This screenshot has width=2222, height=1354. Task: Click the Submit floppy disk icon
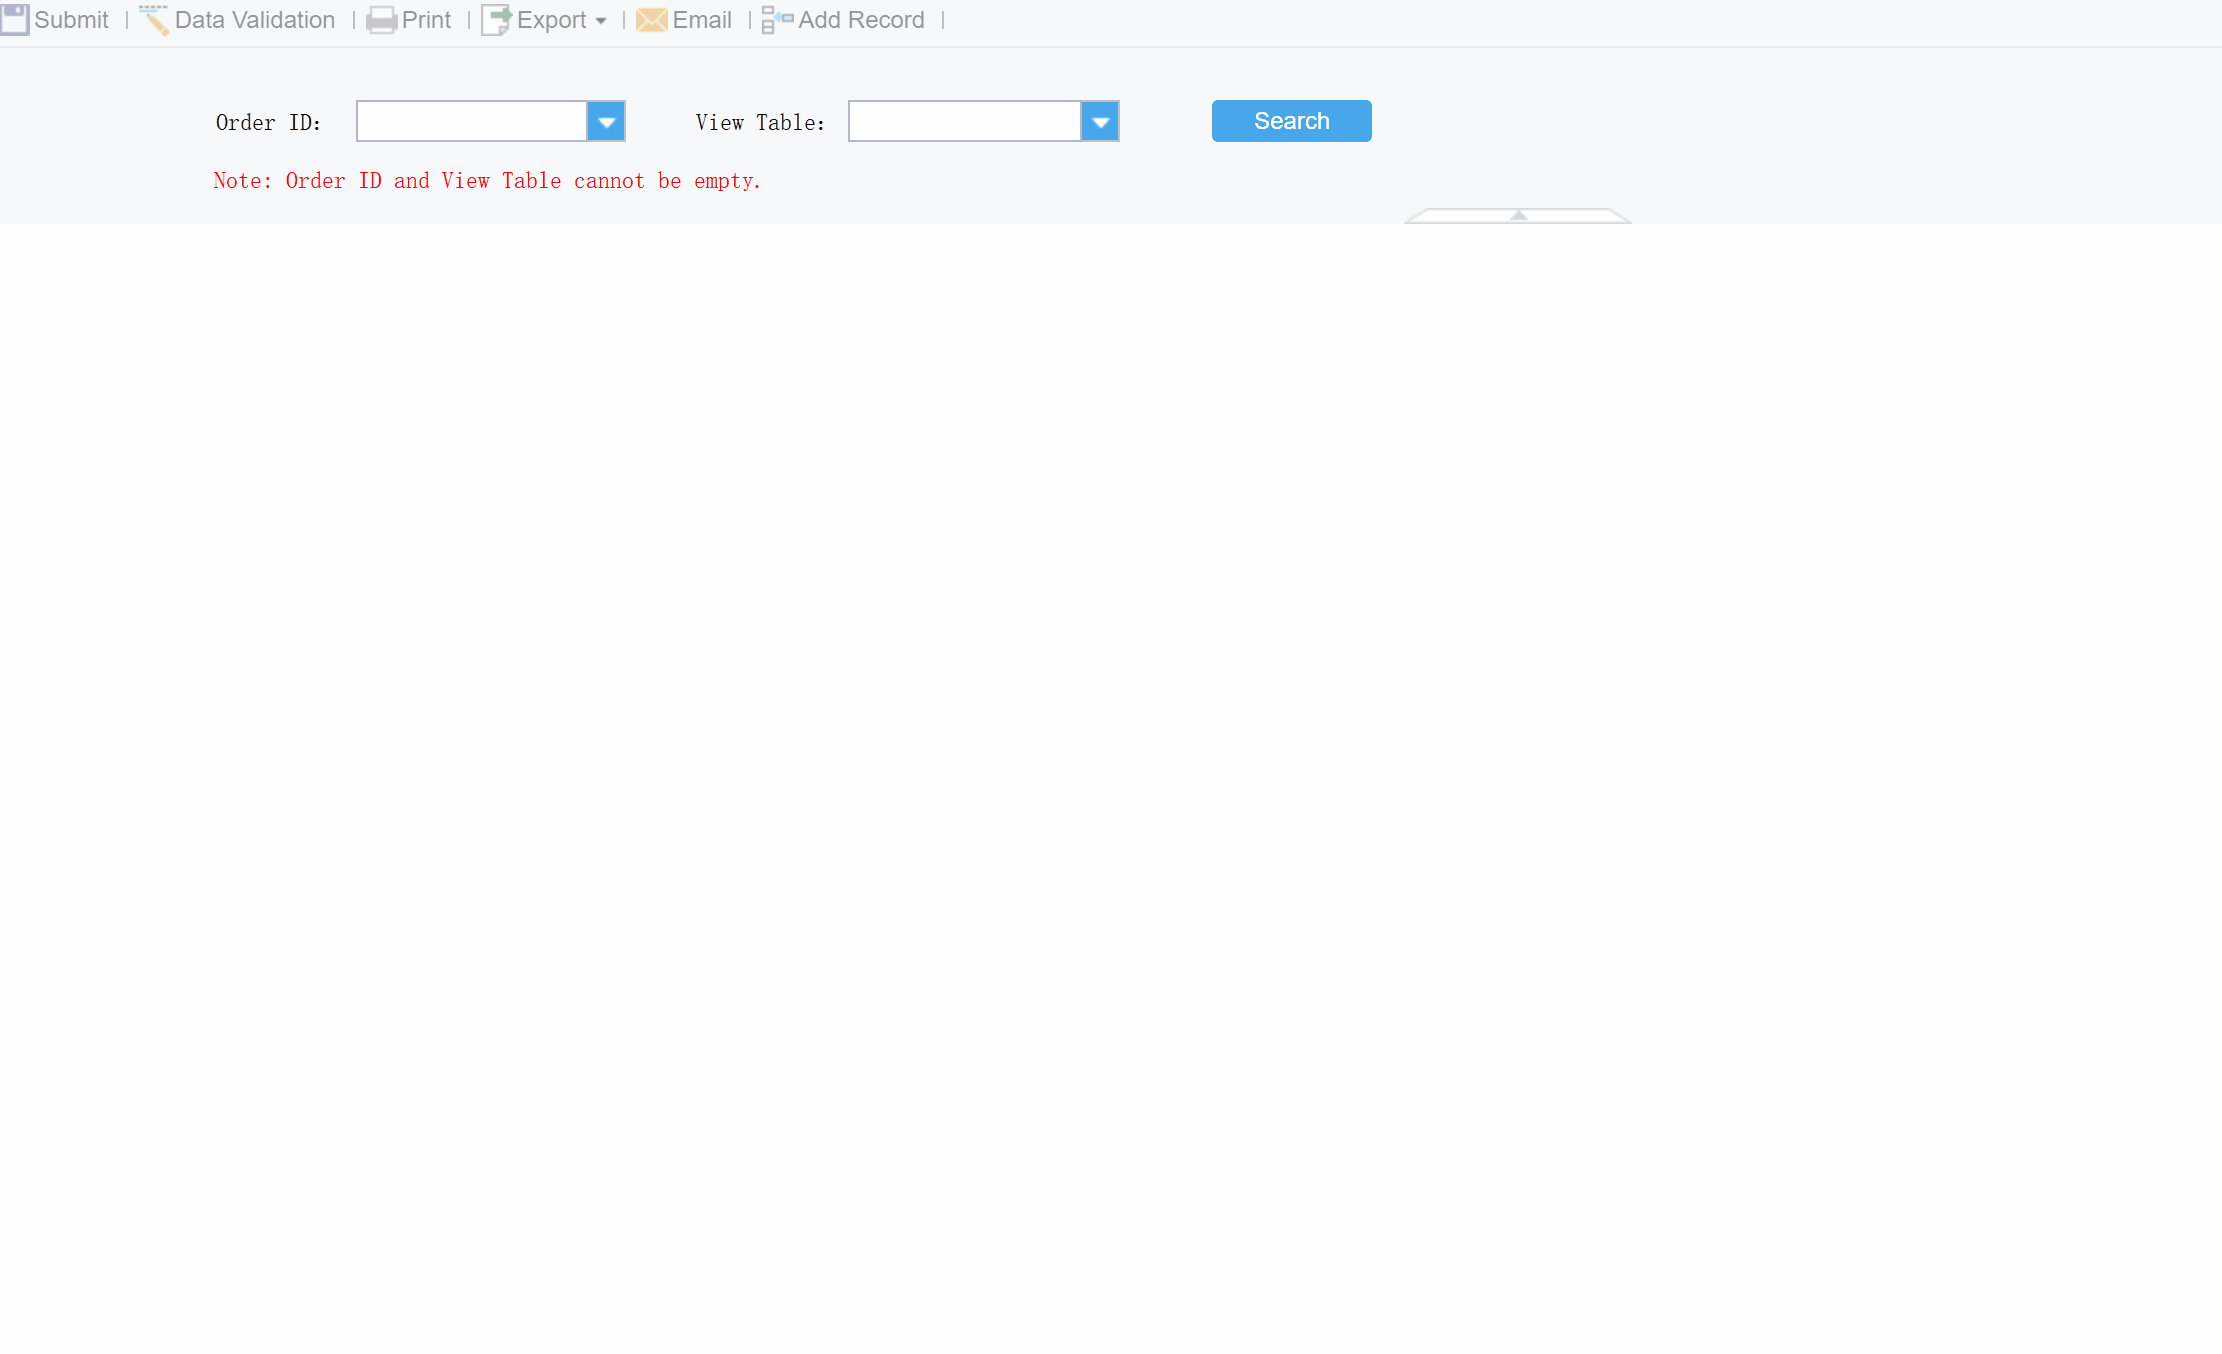[15, 20]
